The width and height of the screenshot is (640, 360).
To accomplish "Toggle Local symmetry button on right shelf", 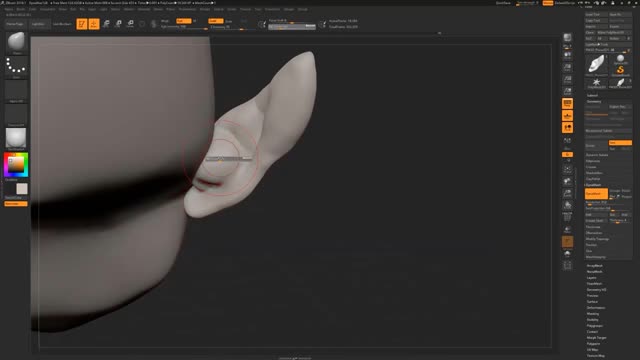I will click(x=567, y=128).
